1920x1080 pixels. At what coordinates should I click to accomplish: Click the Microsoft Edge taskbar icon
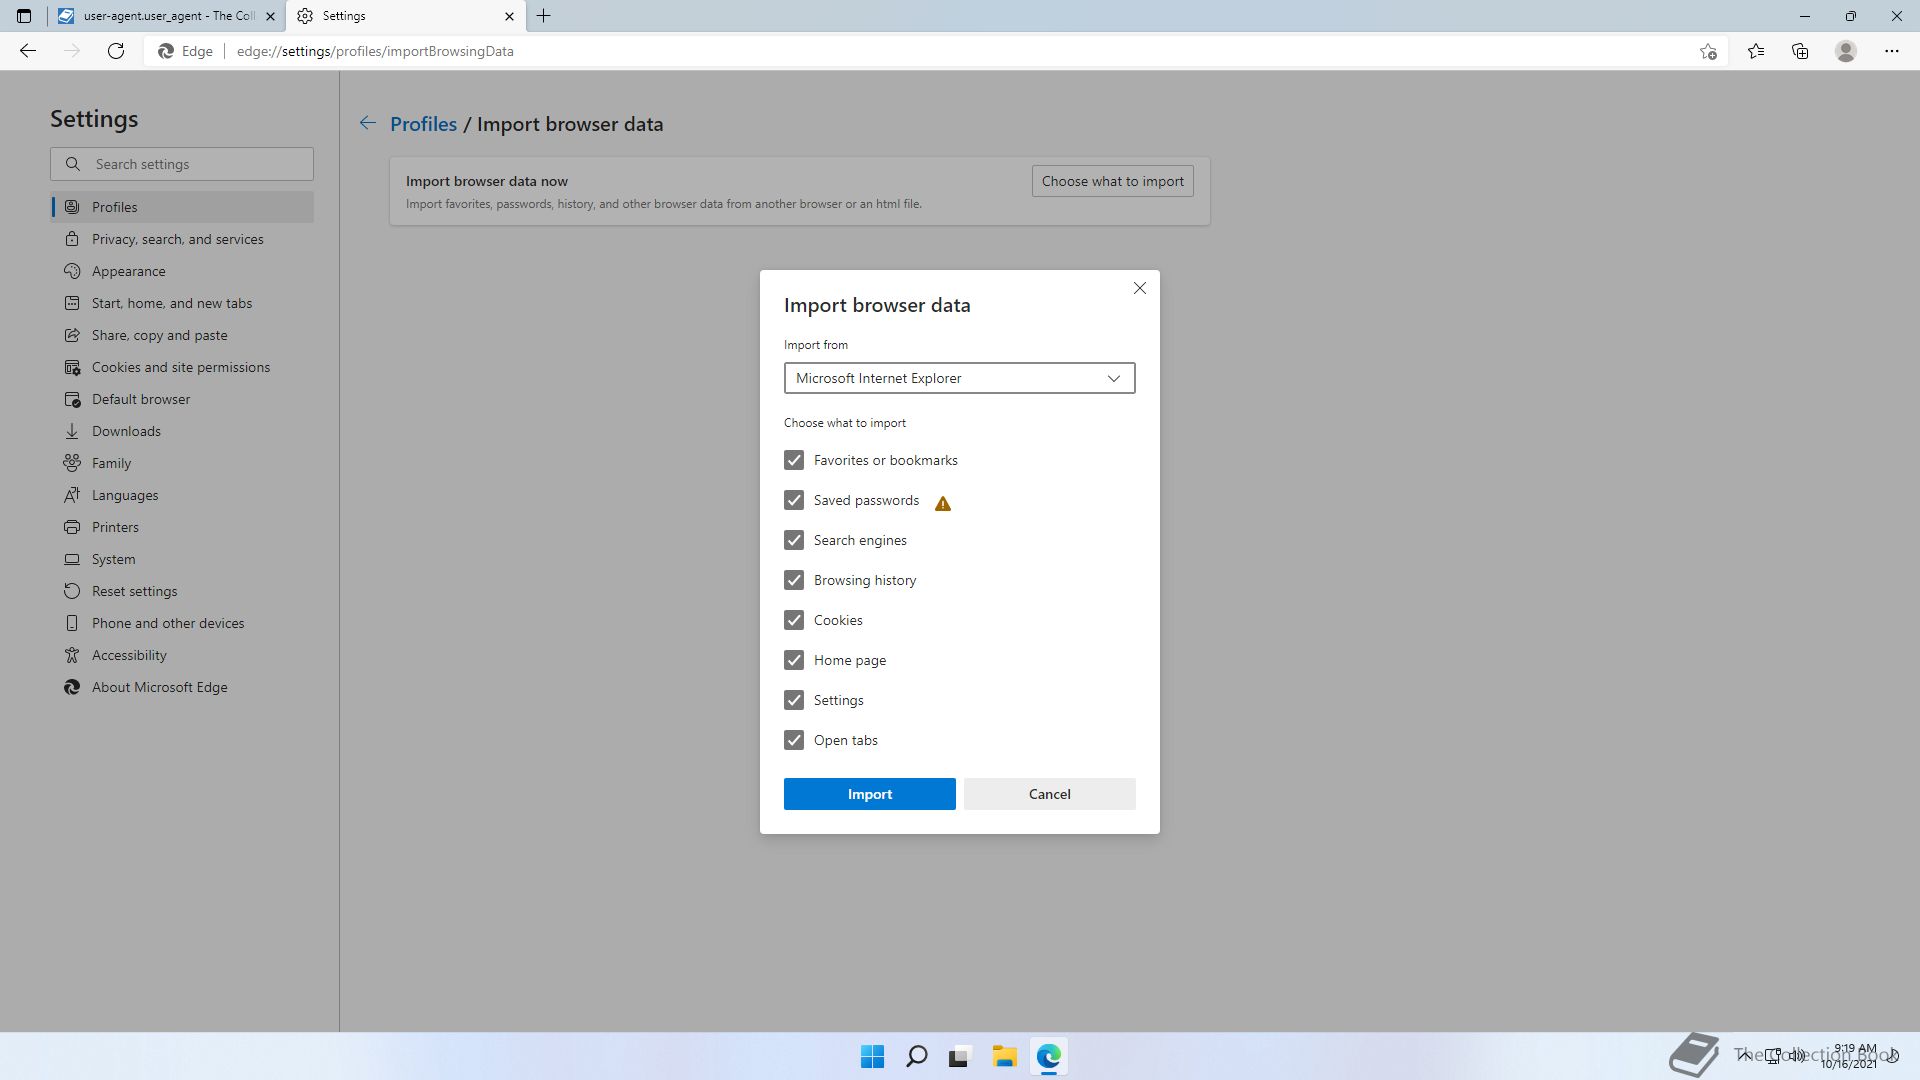(x=1048, y=1056)
